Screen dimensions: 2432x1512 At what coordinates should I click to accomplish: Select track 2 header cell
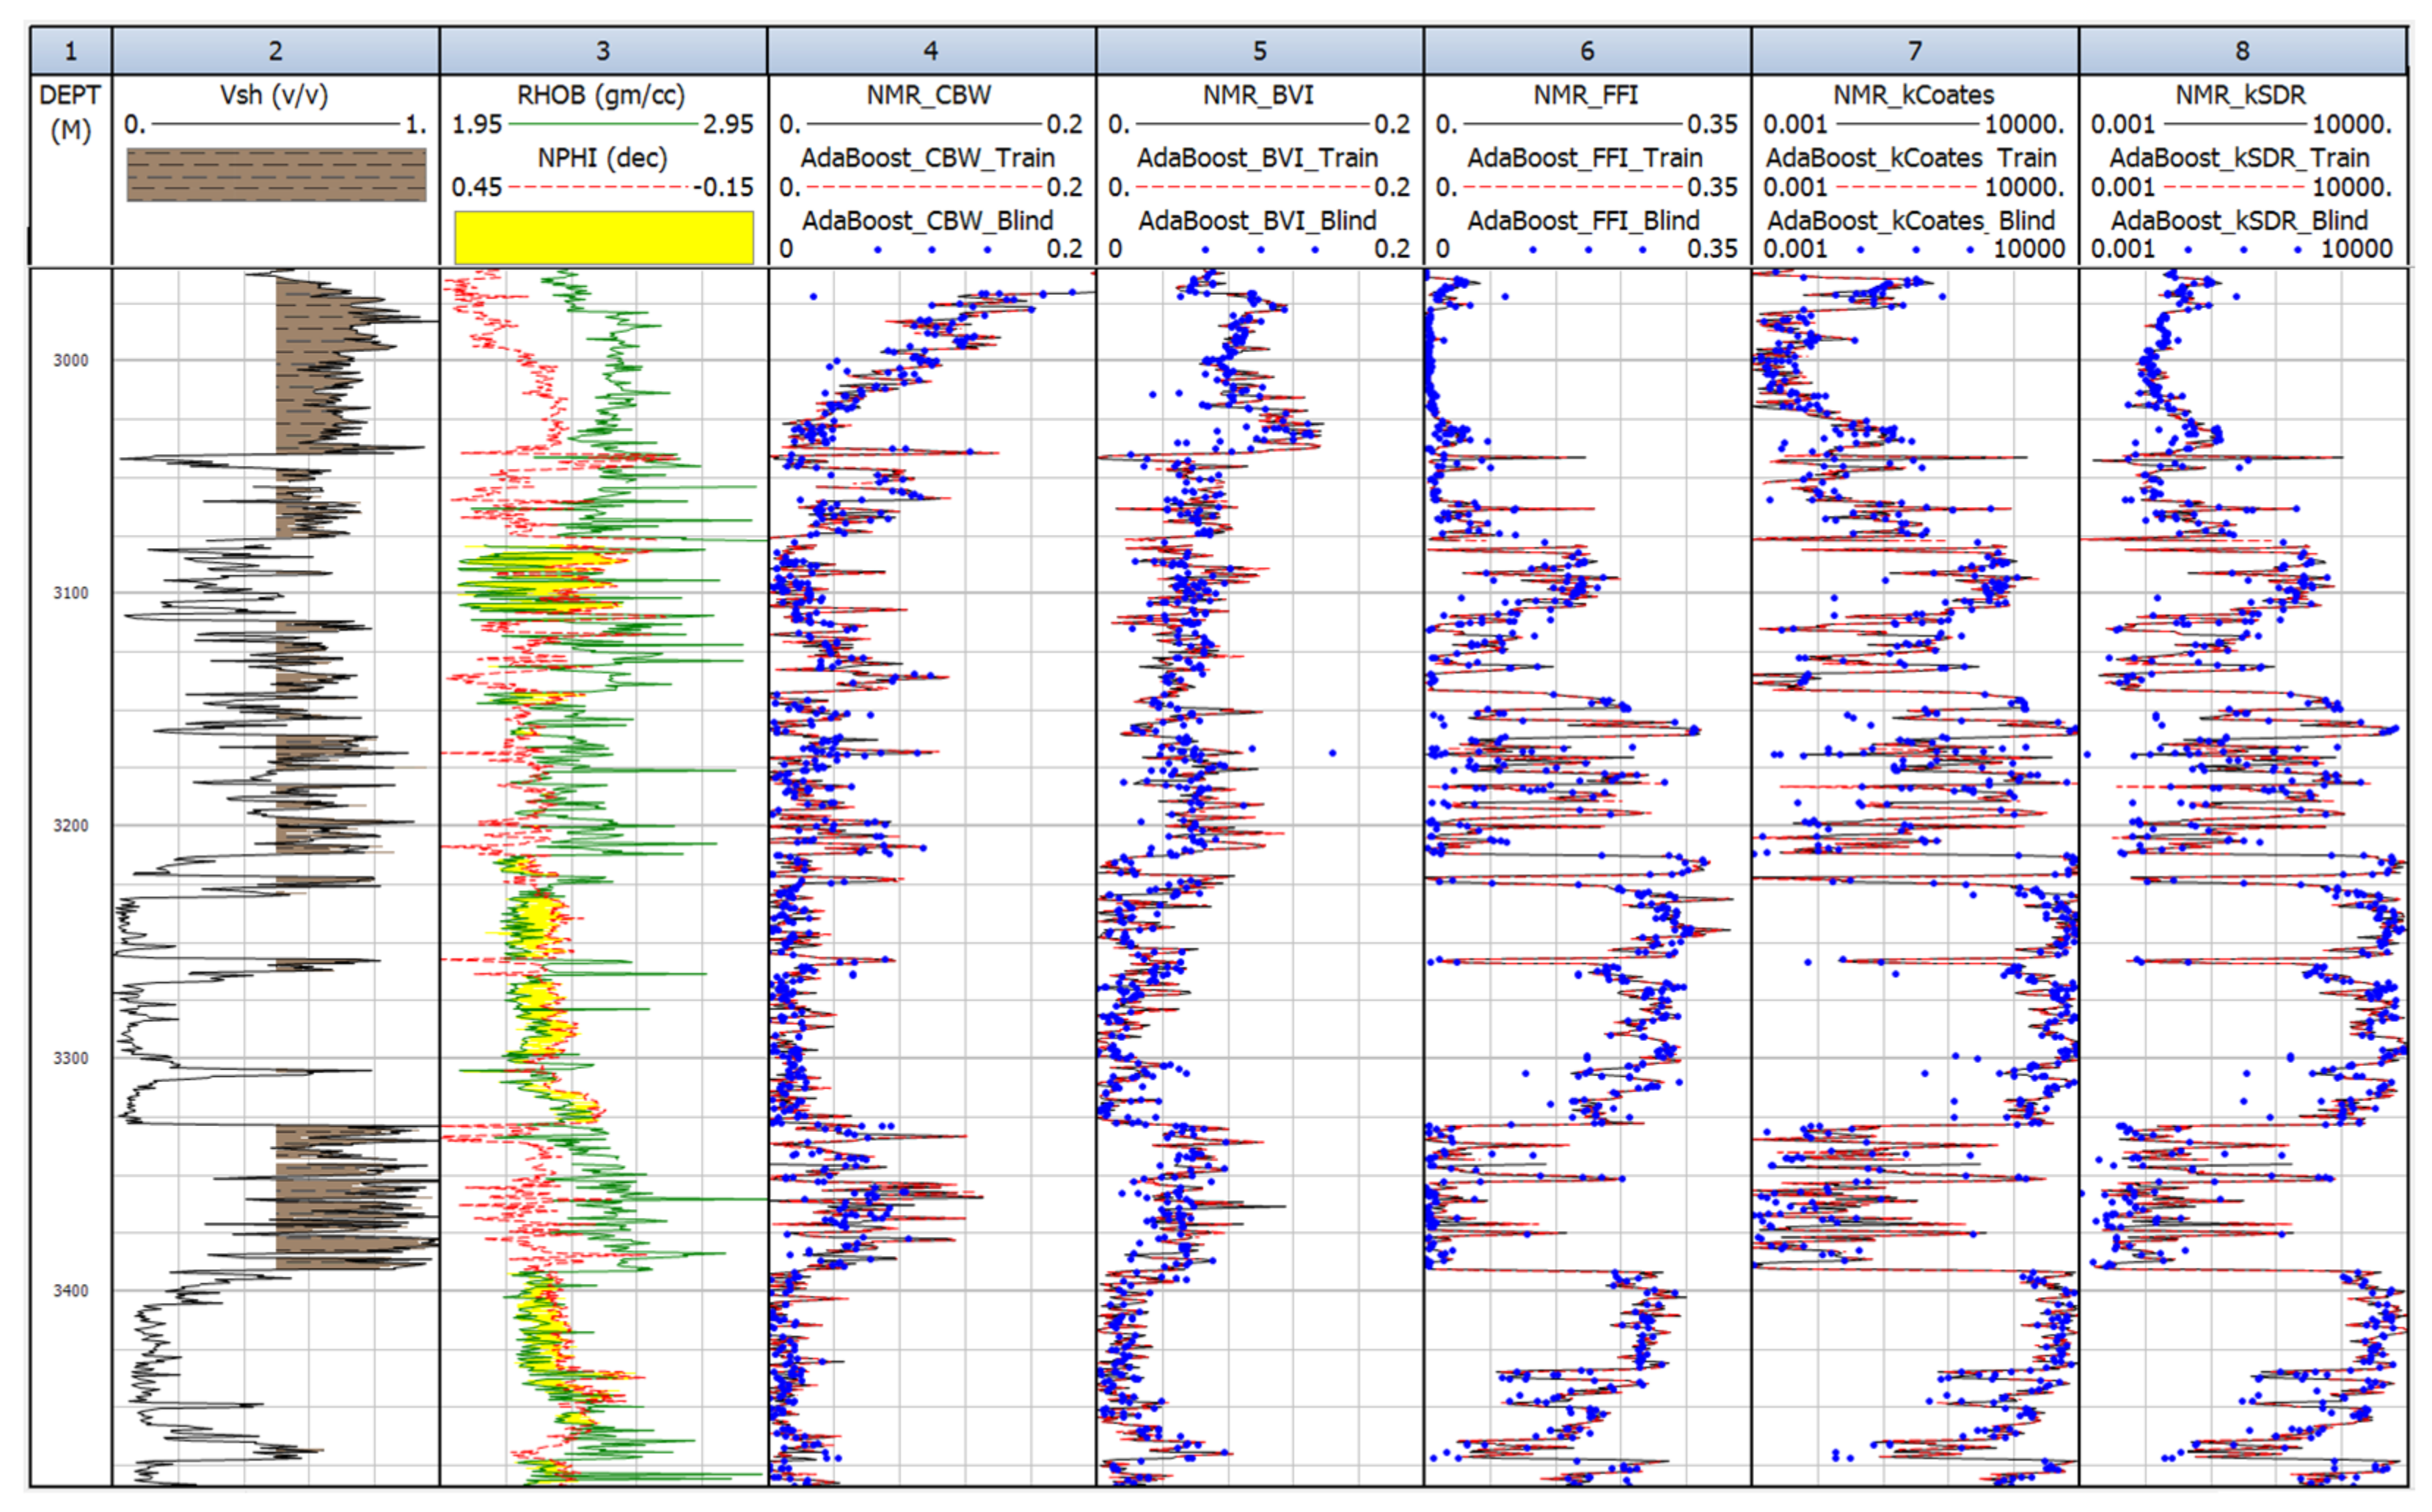(275, 51)
